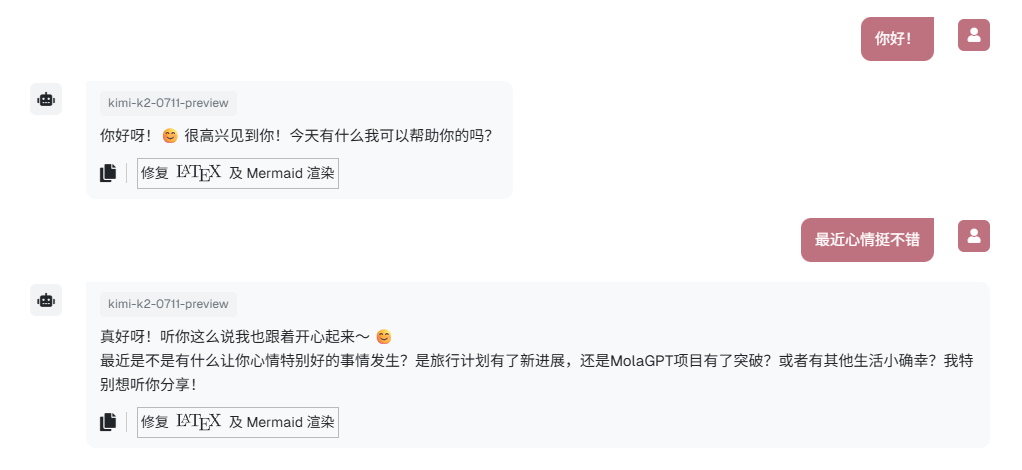Click the phrase "或者有其他生活小确幸"
Screen dimensions: 1022x470
click(x=852, y=361)
